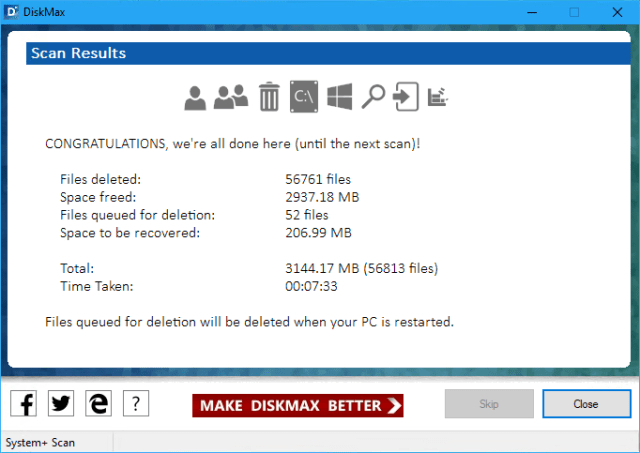Open the website via Edge icon
Viewport: 640px width, 453px height.
pyautogui.click(x=98, y=404)
